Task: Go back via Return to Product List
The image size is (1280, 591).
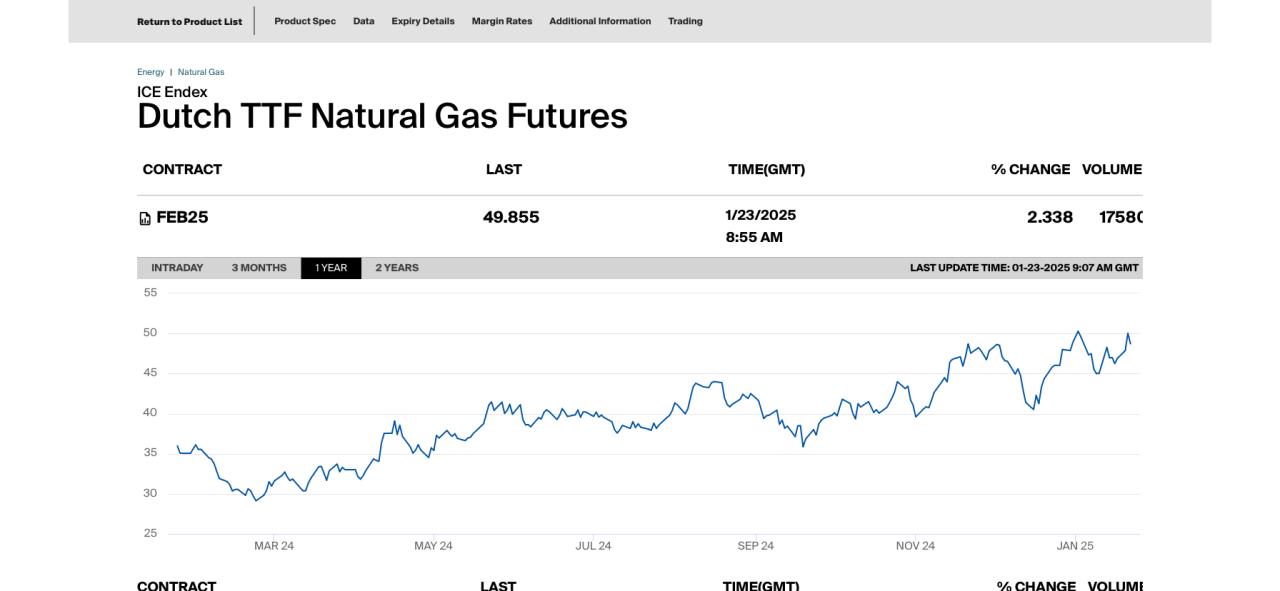Action: (189, 21)
